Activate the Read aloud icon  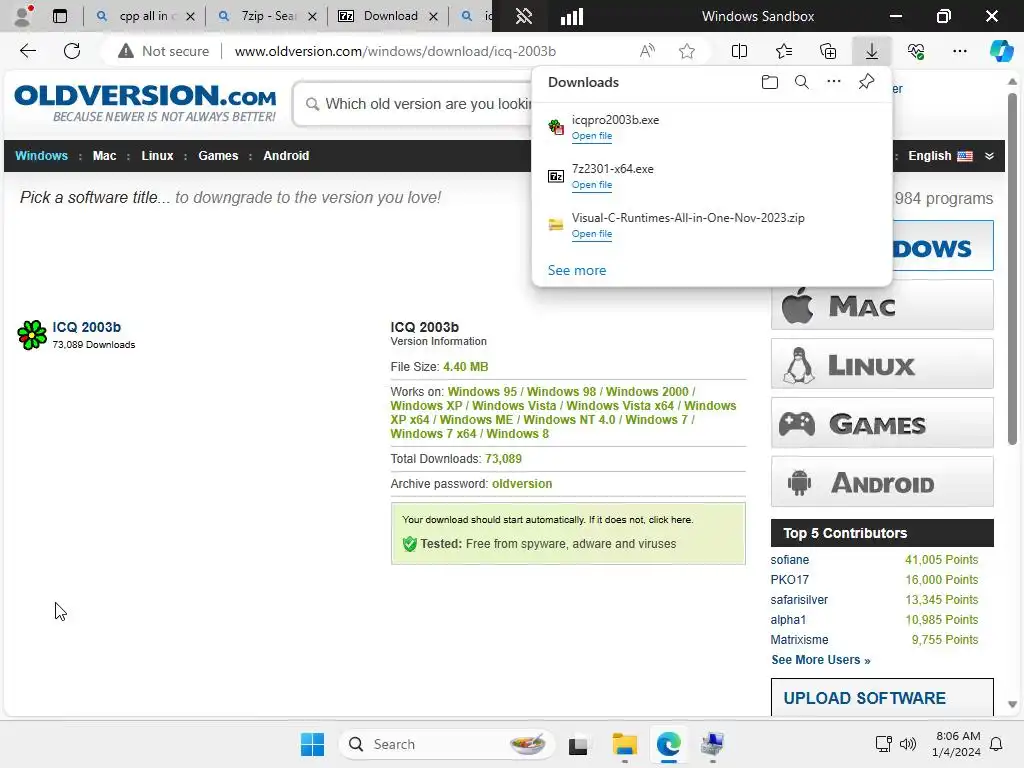click(647, 51)
